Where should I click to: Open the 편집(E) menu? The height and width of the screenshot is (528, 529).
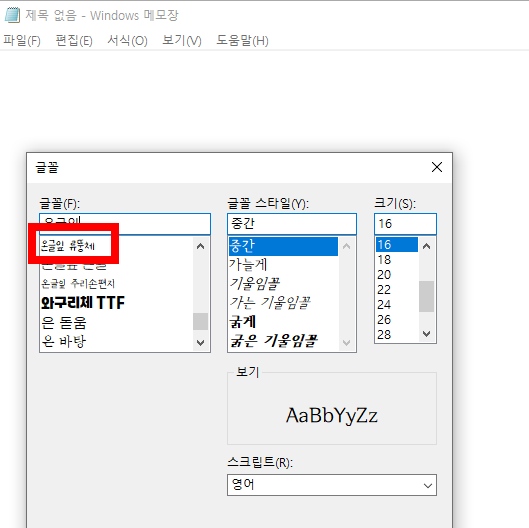74,40
